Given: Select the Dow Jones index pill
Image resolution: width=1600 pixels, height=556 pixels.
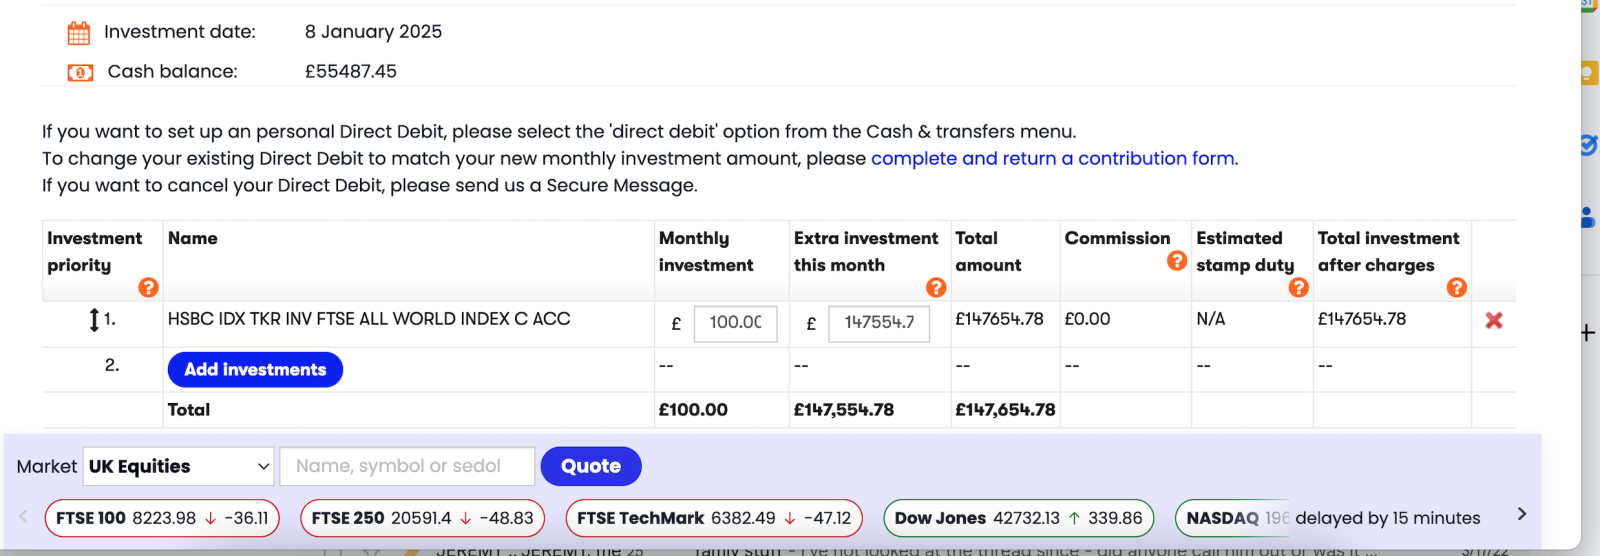Looking at the screenshot, I should pos(1018,518).
